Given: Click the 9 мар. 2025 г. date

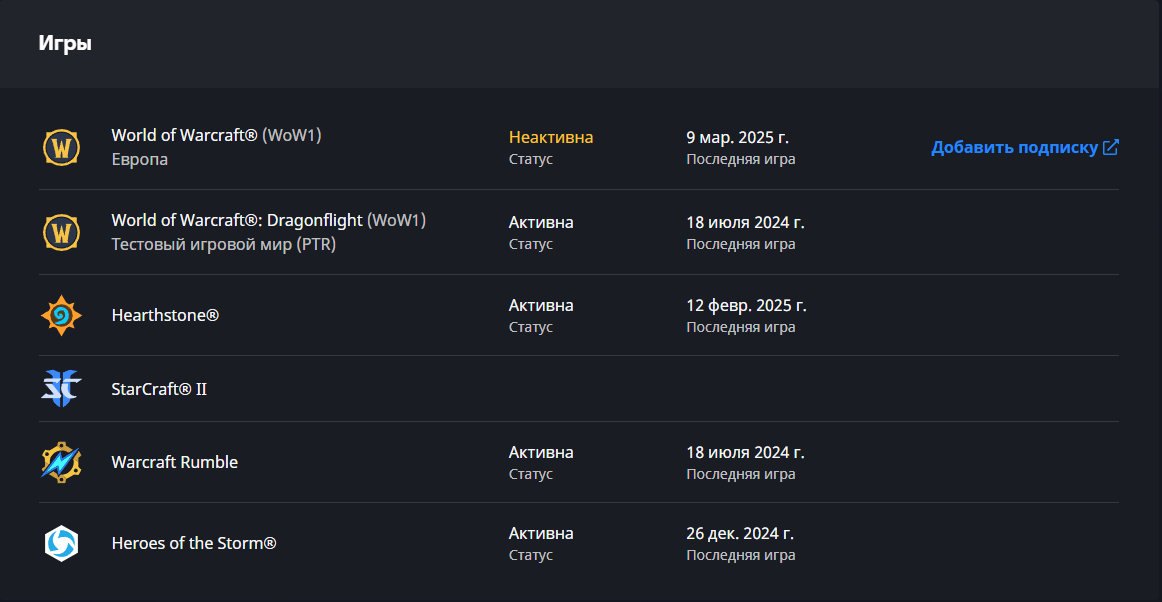Looking at the screenshot, I should 737,137.
